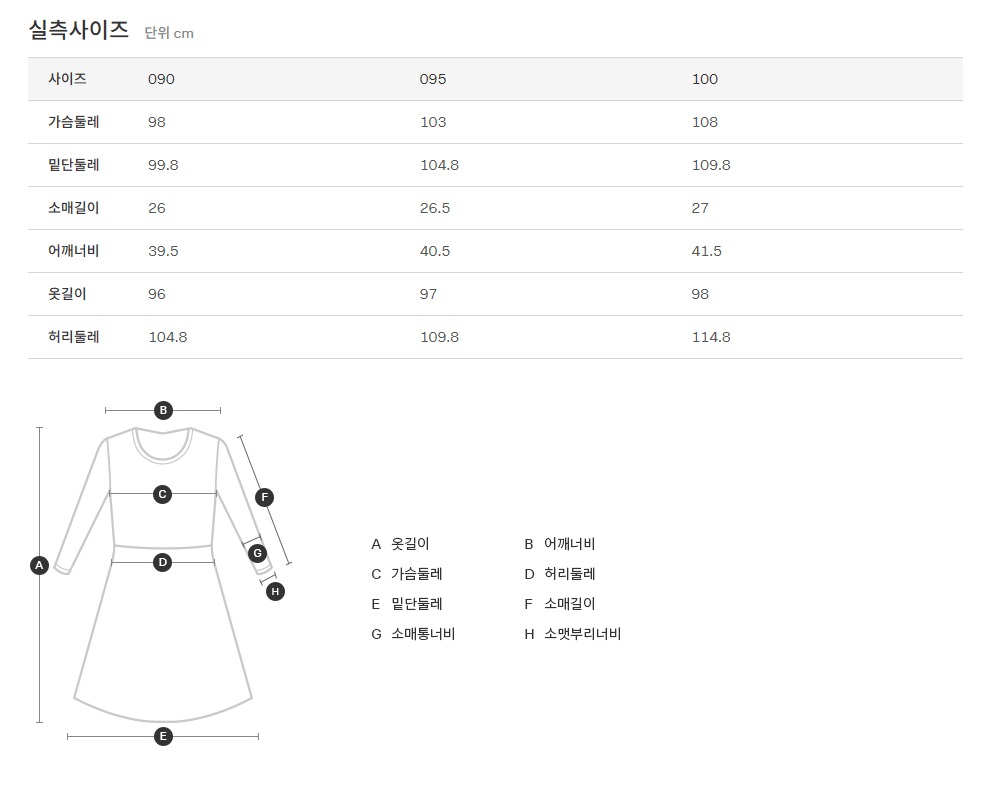983x797 pixels.
Task: Click the 소매길이 row label
Action: tap(74, 208)
